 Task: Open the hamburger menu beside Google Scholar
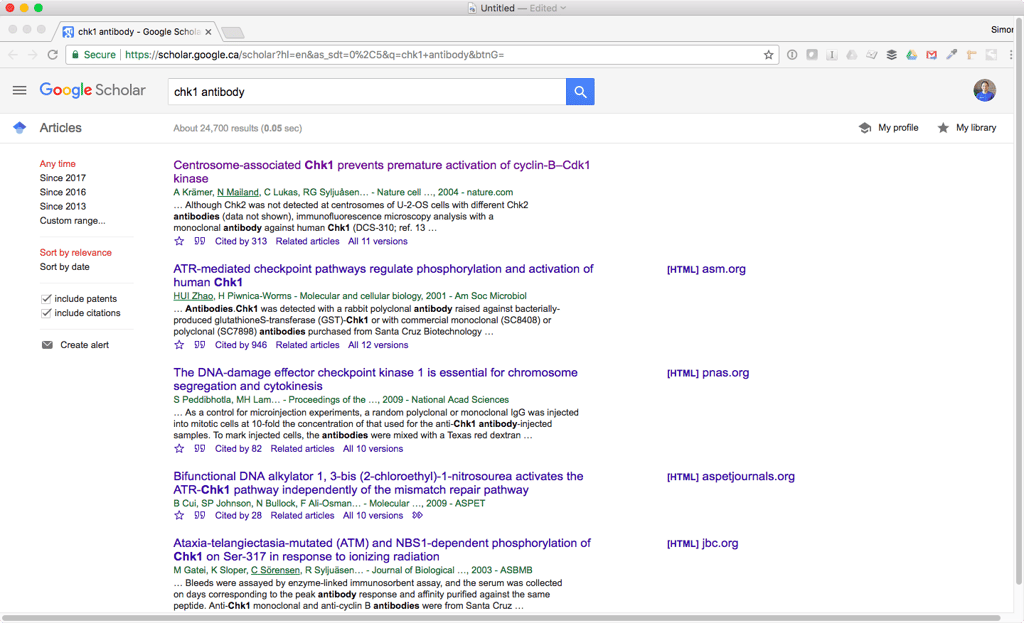[20, 90]
